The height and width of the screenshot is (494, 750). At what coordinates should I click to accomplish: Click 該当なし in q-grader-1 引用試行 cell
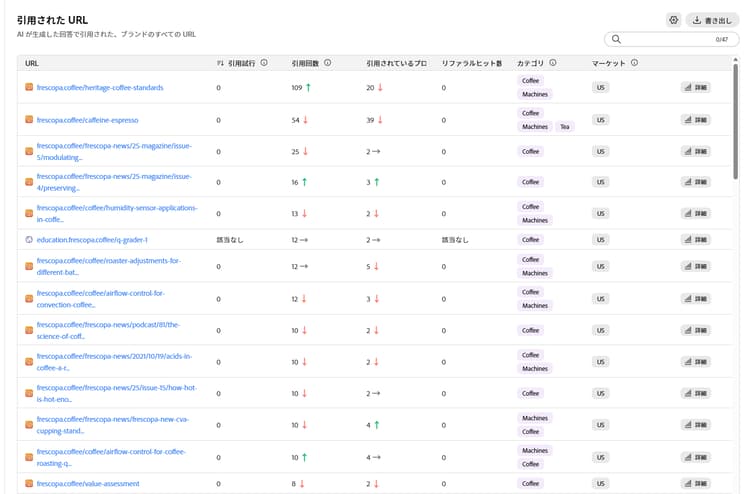click(x=230, y=240)
